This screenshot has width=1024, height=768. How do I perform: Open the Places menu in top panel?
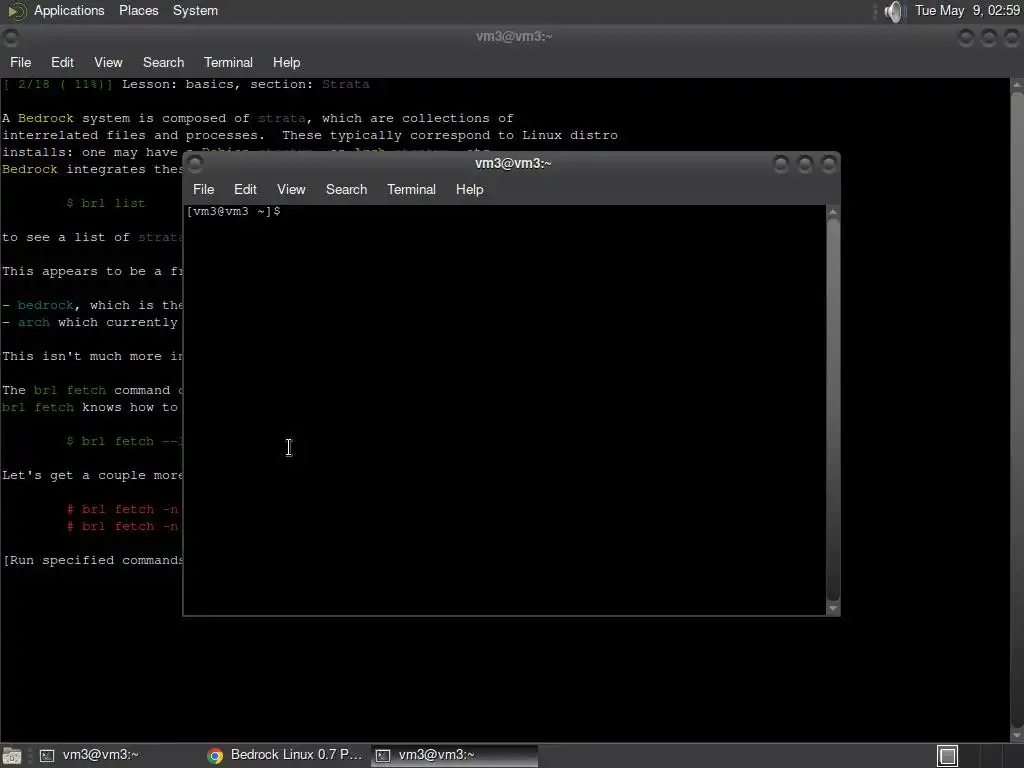138,10
